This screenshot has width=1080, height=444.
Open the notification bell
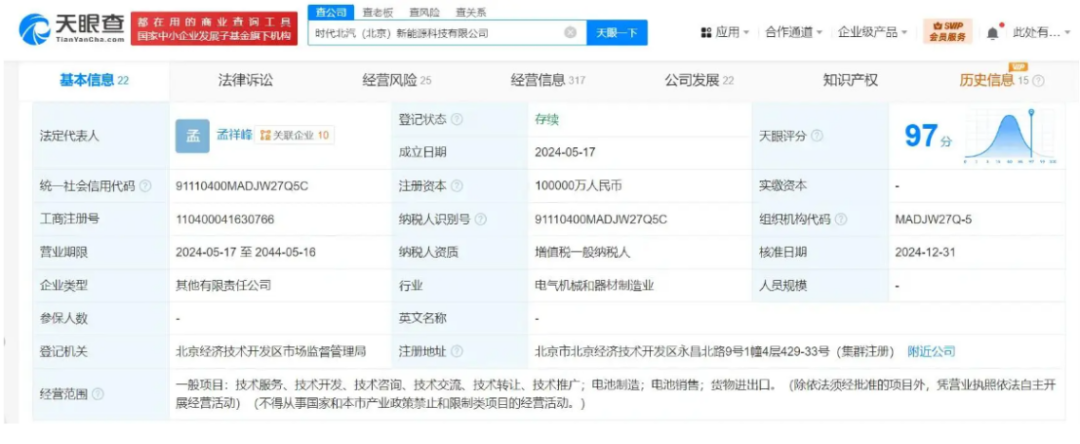[993, 32]
